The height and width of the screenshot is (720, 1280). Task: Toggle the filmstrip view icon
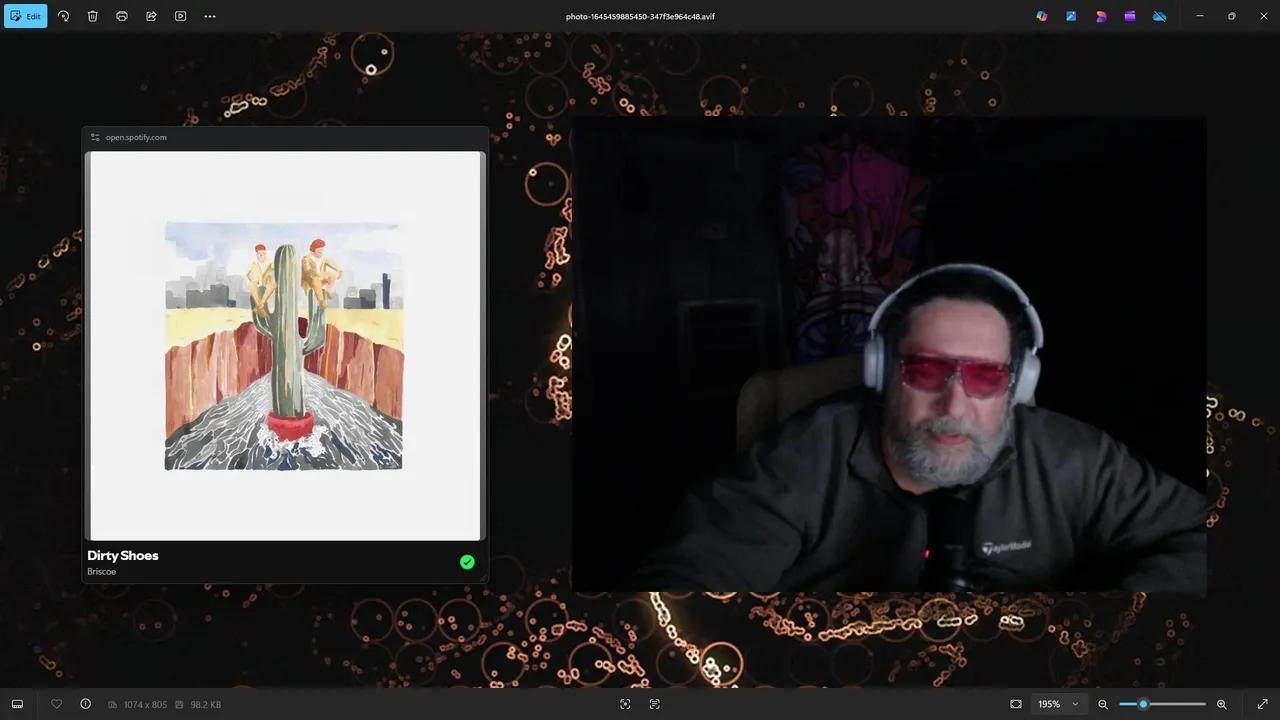tap(17, 704)
